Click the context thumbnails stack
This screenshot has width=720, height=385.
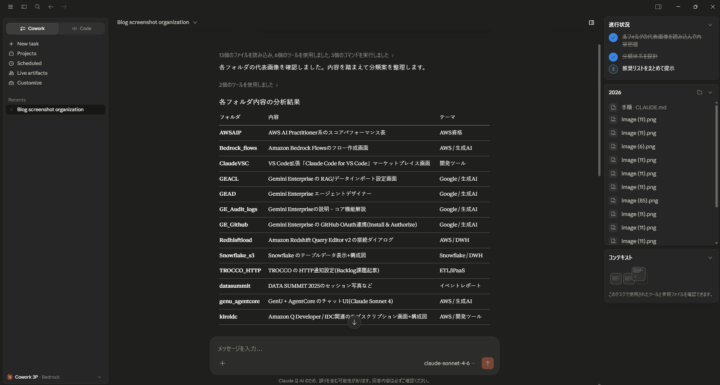click(x=628, y=276)
